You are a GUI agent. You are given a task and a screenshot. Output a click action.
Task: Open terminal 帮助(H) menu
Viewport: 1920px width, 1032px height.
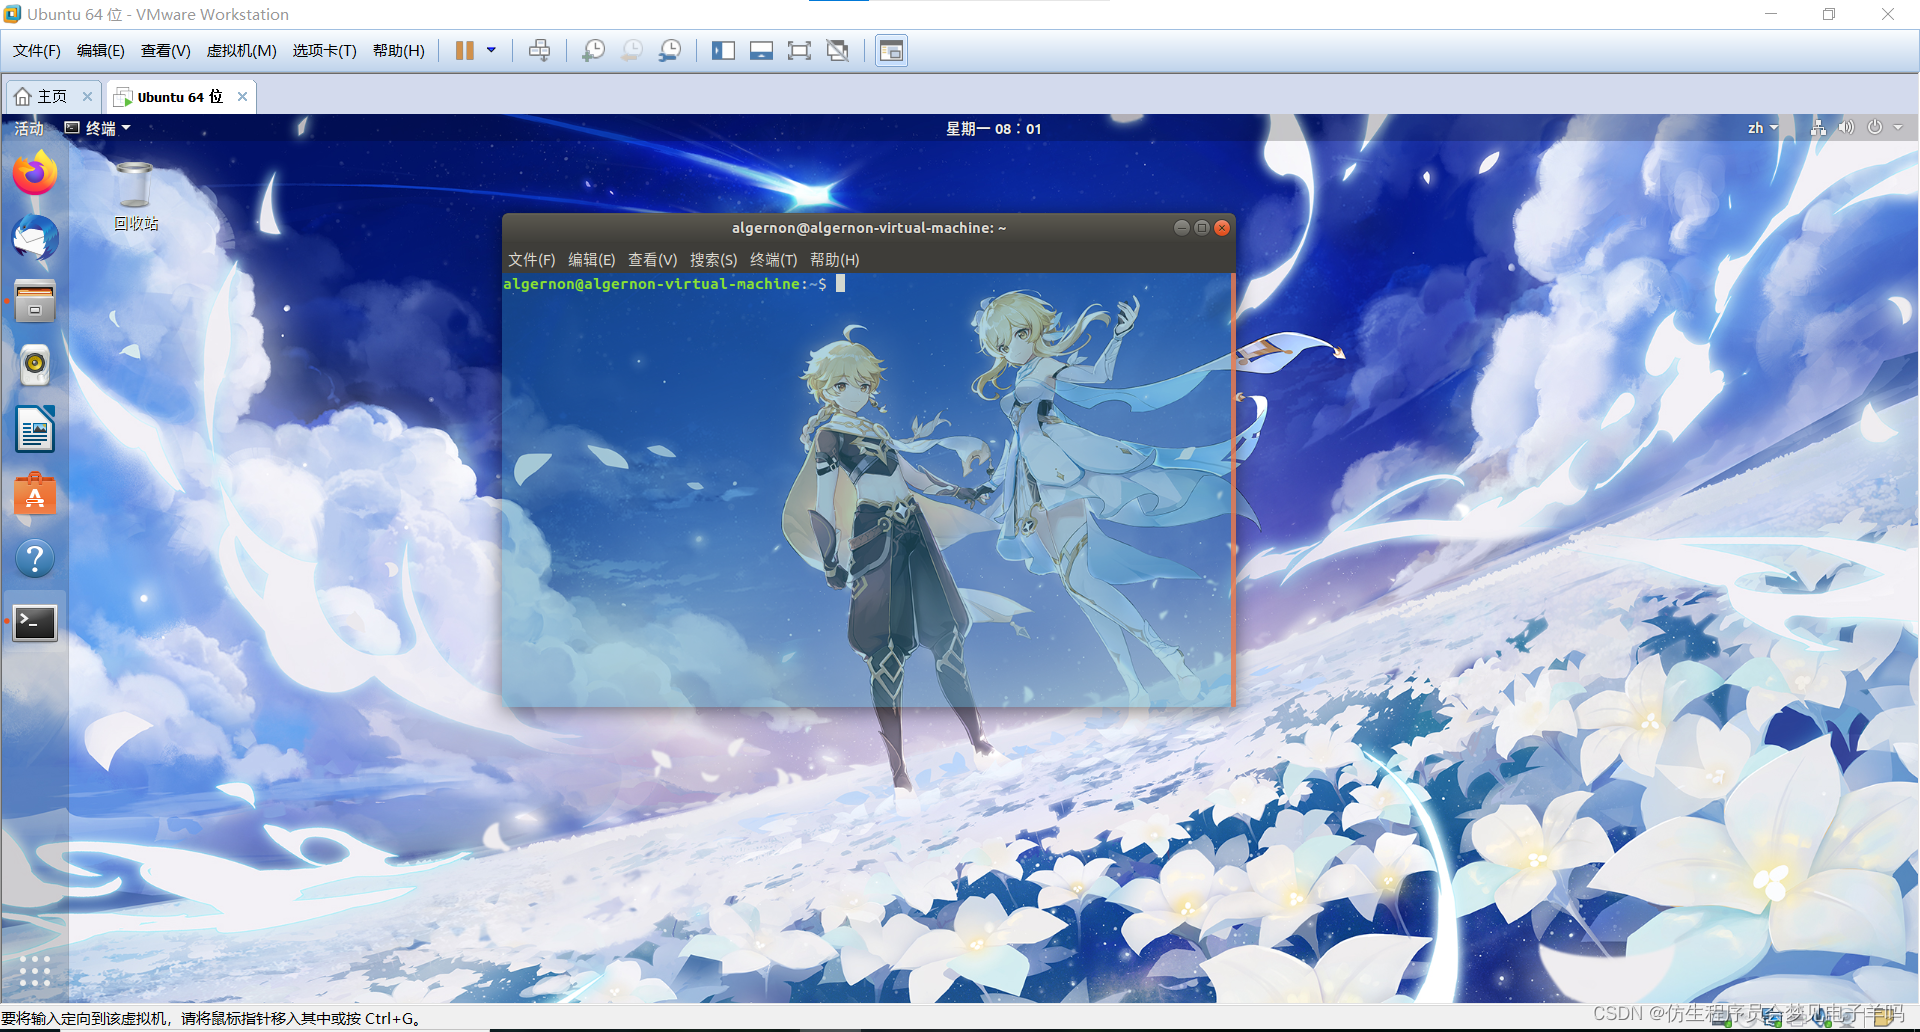click(834, 260)
